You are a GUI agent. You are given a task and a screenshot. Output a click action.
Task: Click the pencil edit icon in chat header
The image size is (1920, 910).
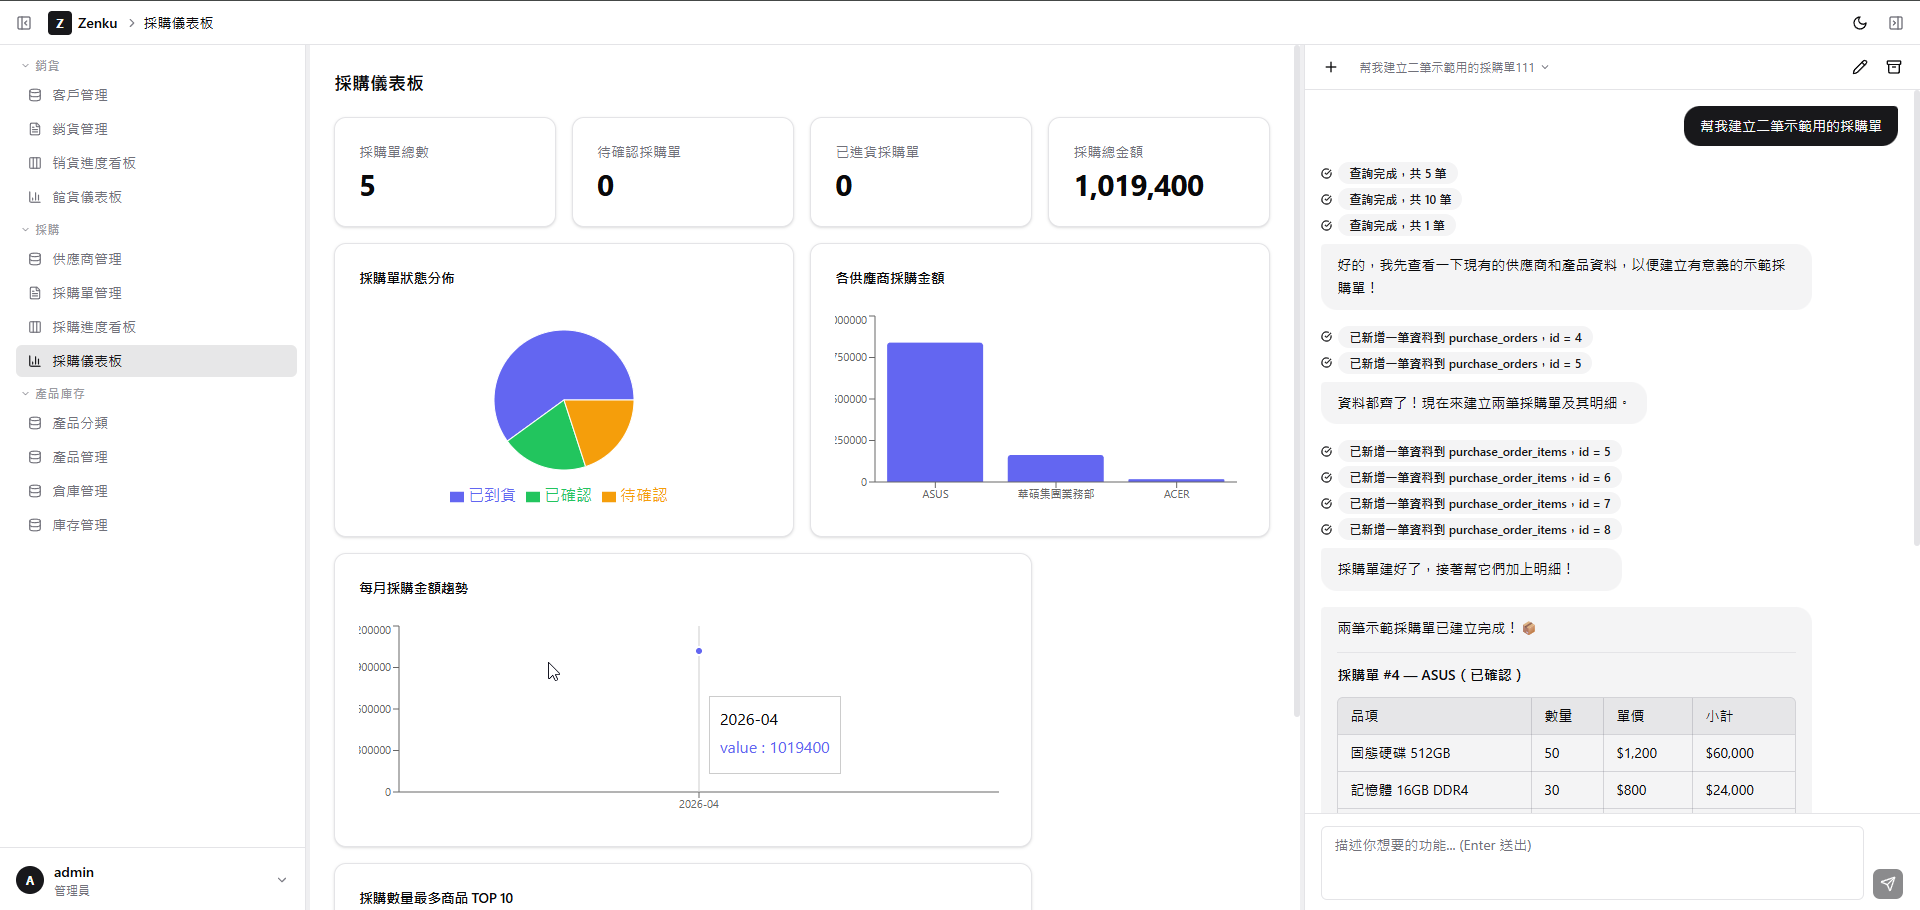pyautogui.click(x=1860, y=67)
